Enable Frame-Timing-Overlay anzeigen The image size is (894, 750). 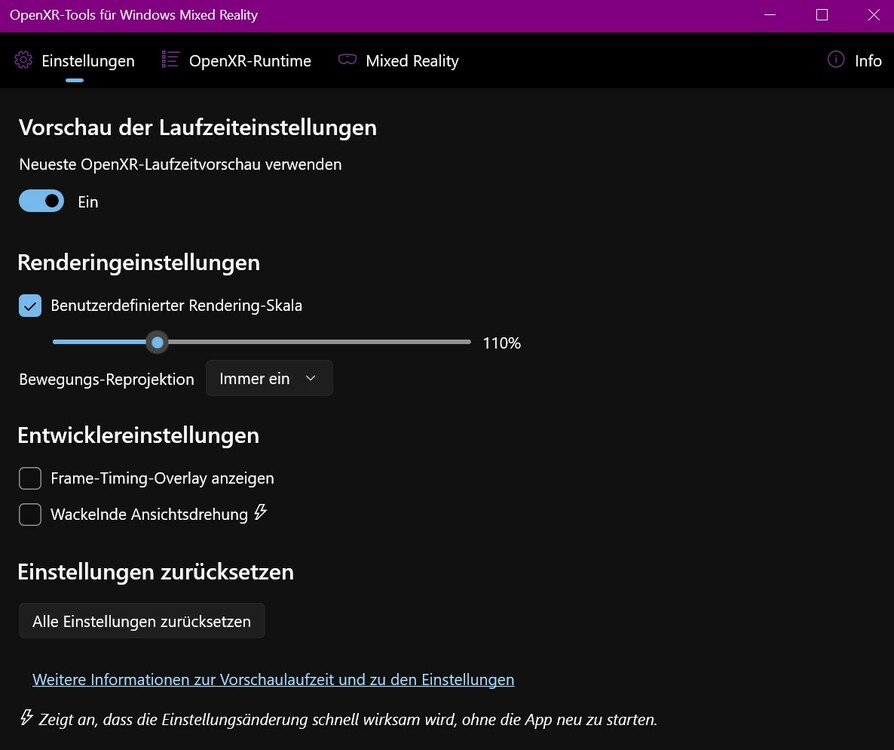[x=29, y=478]
